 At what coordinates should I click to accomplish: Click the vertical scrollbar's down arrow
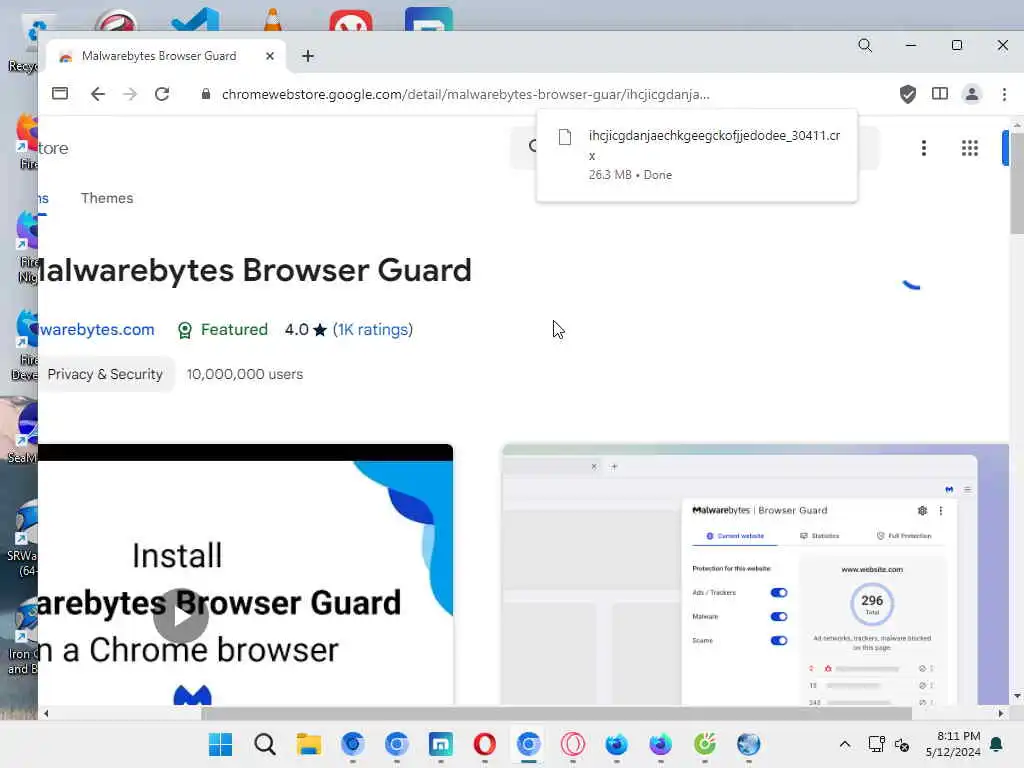[1017, 697]
